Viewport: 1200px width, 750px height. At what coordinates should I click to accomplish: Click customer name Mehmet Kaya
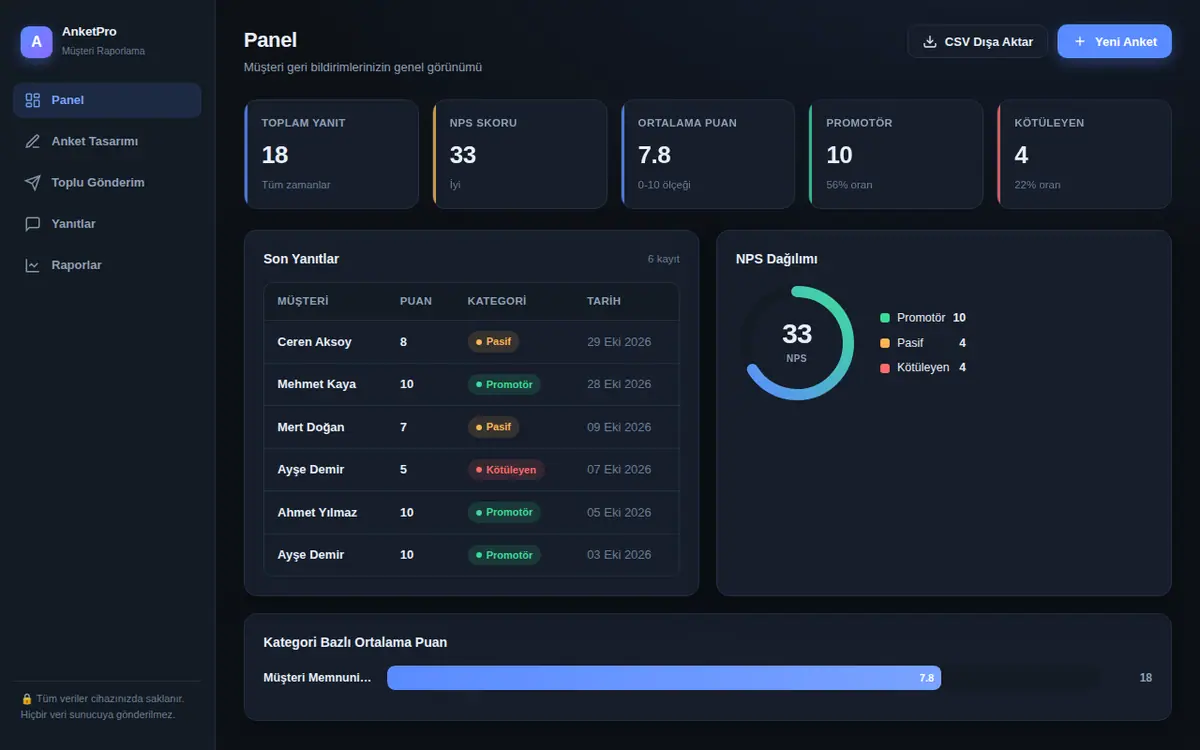coord(316,384)
